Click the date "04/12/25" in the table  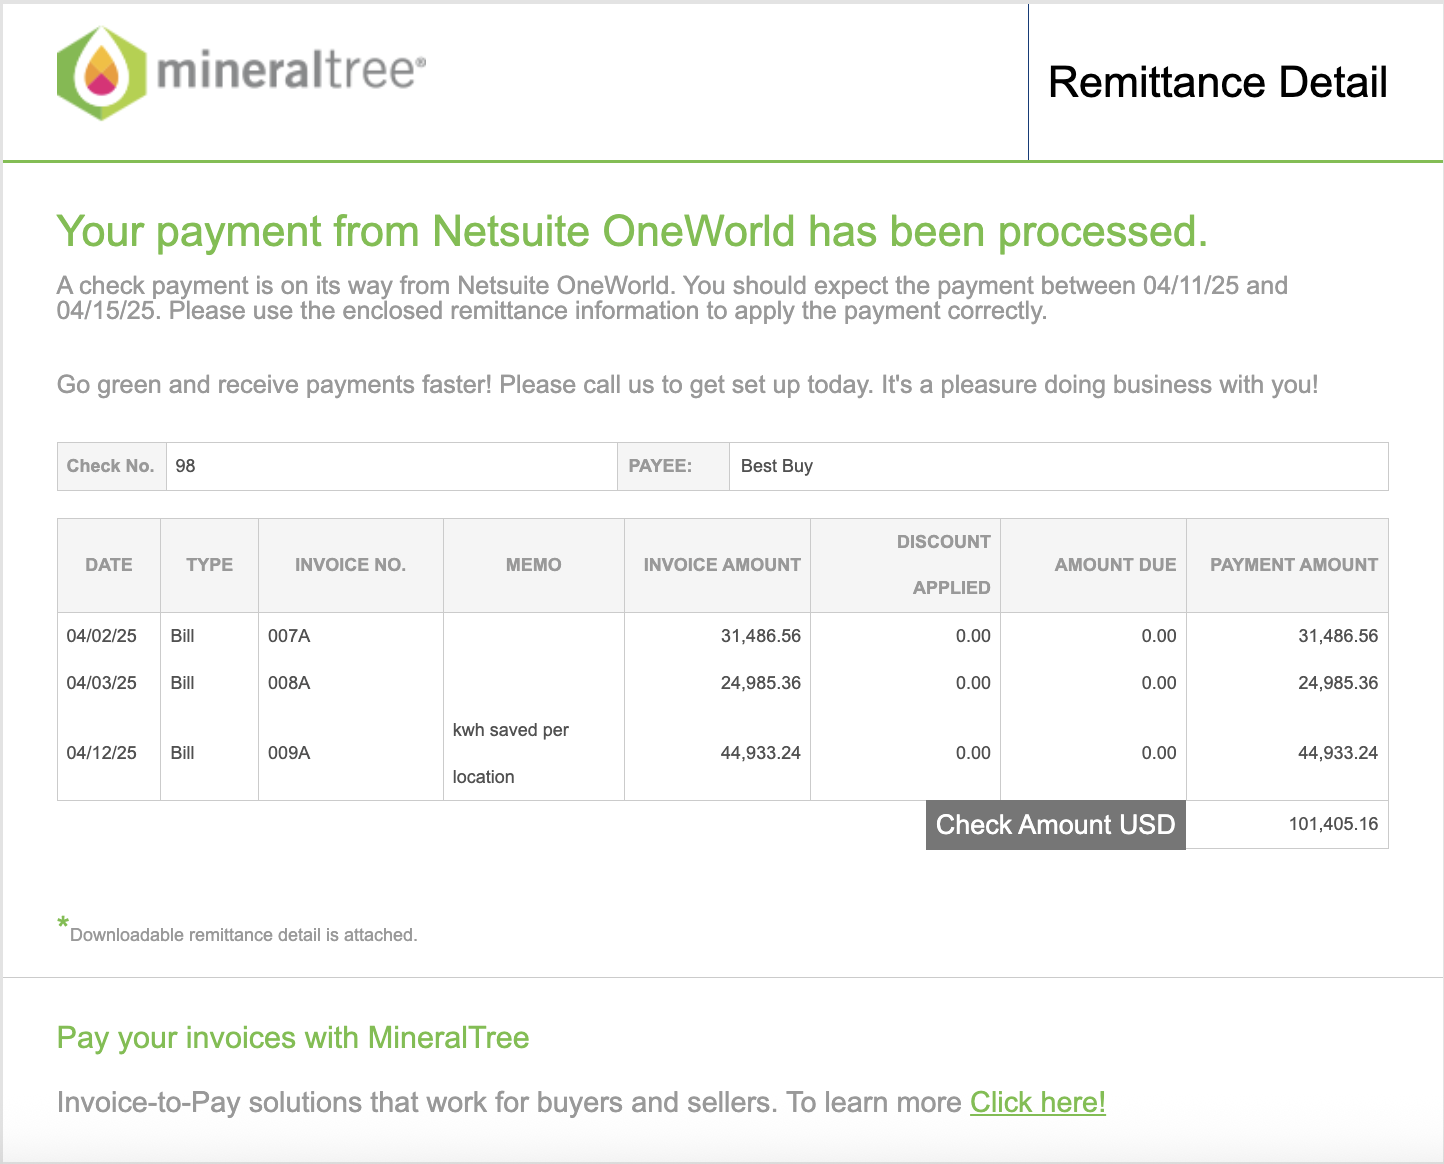tap(102, 753)
